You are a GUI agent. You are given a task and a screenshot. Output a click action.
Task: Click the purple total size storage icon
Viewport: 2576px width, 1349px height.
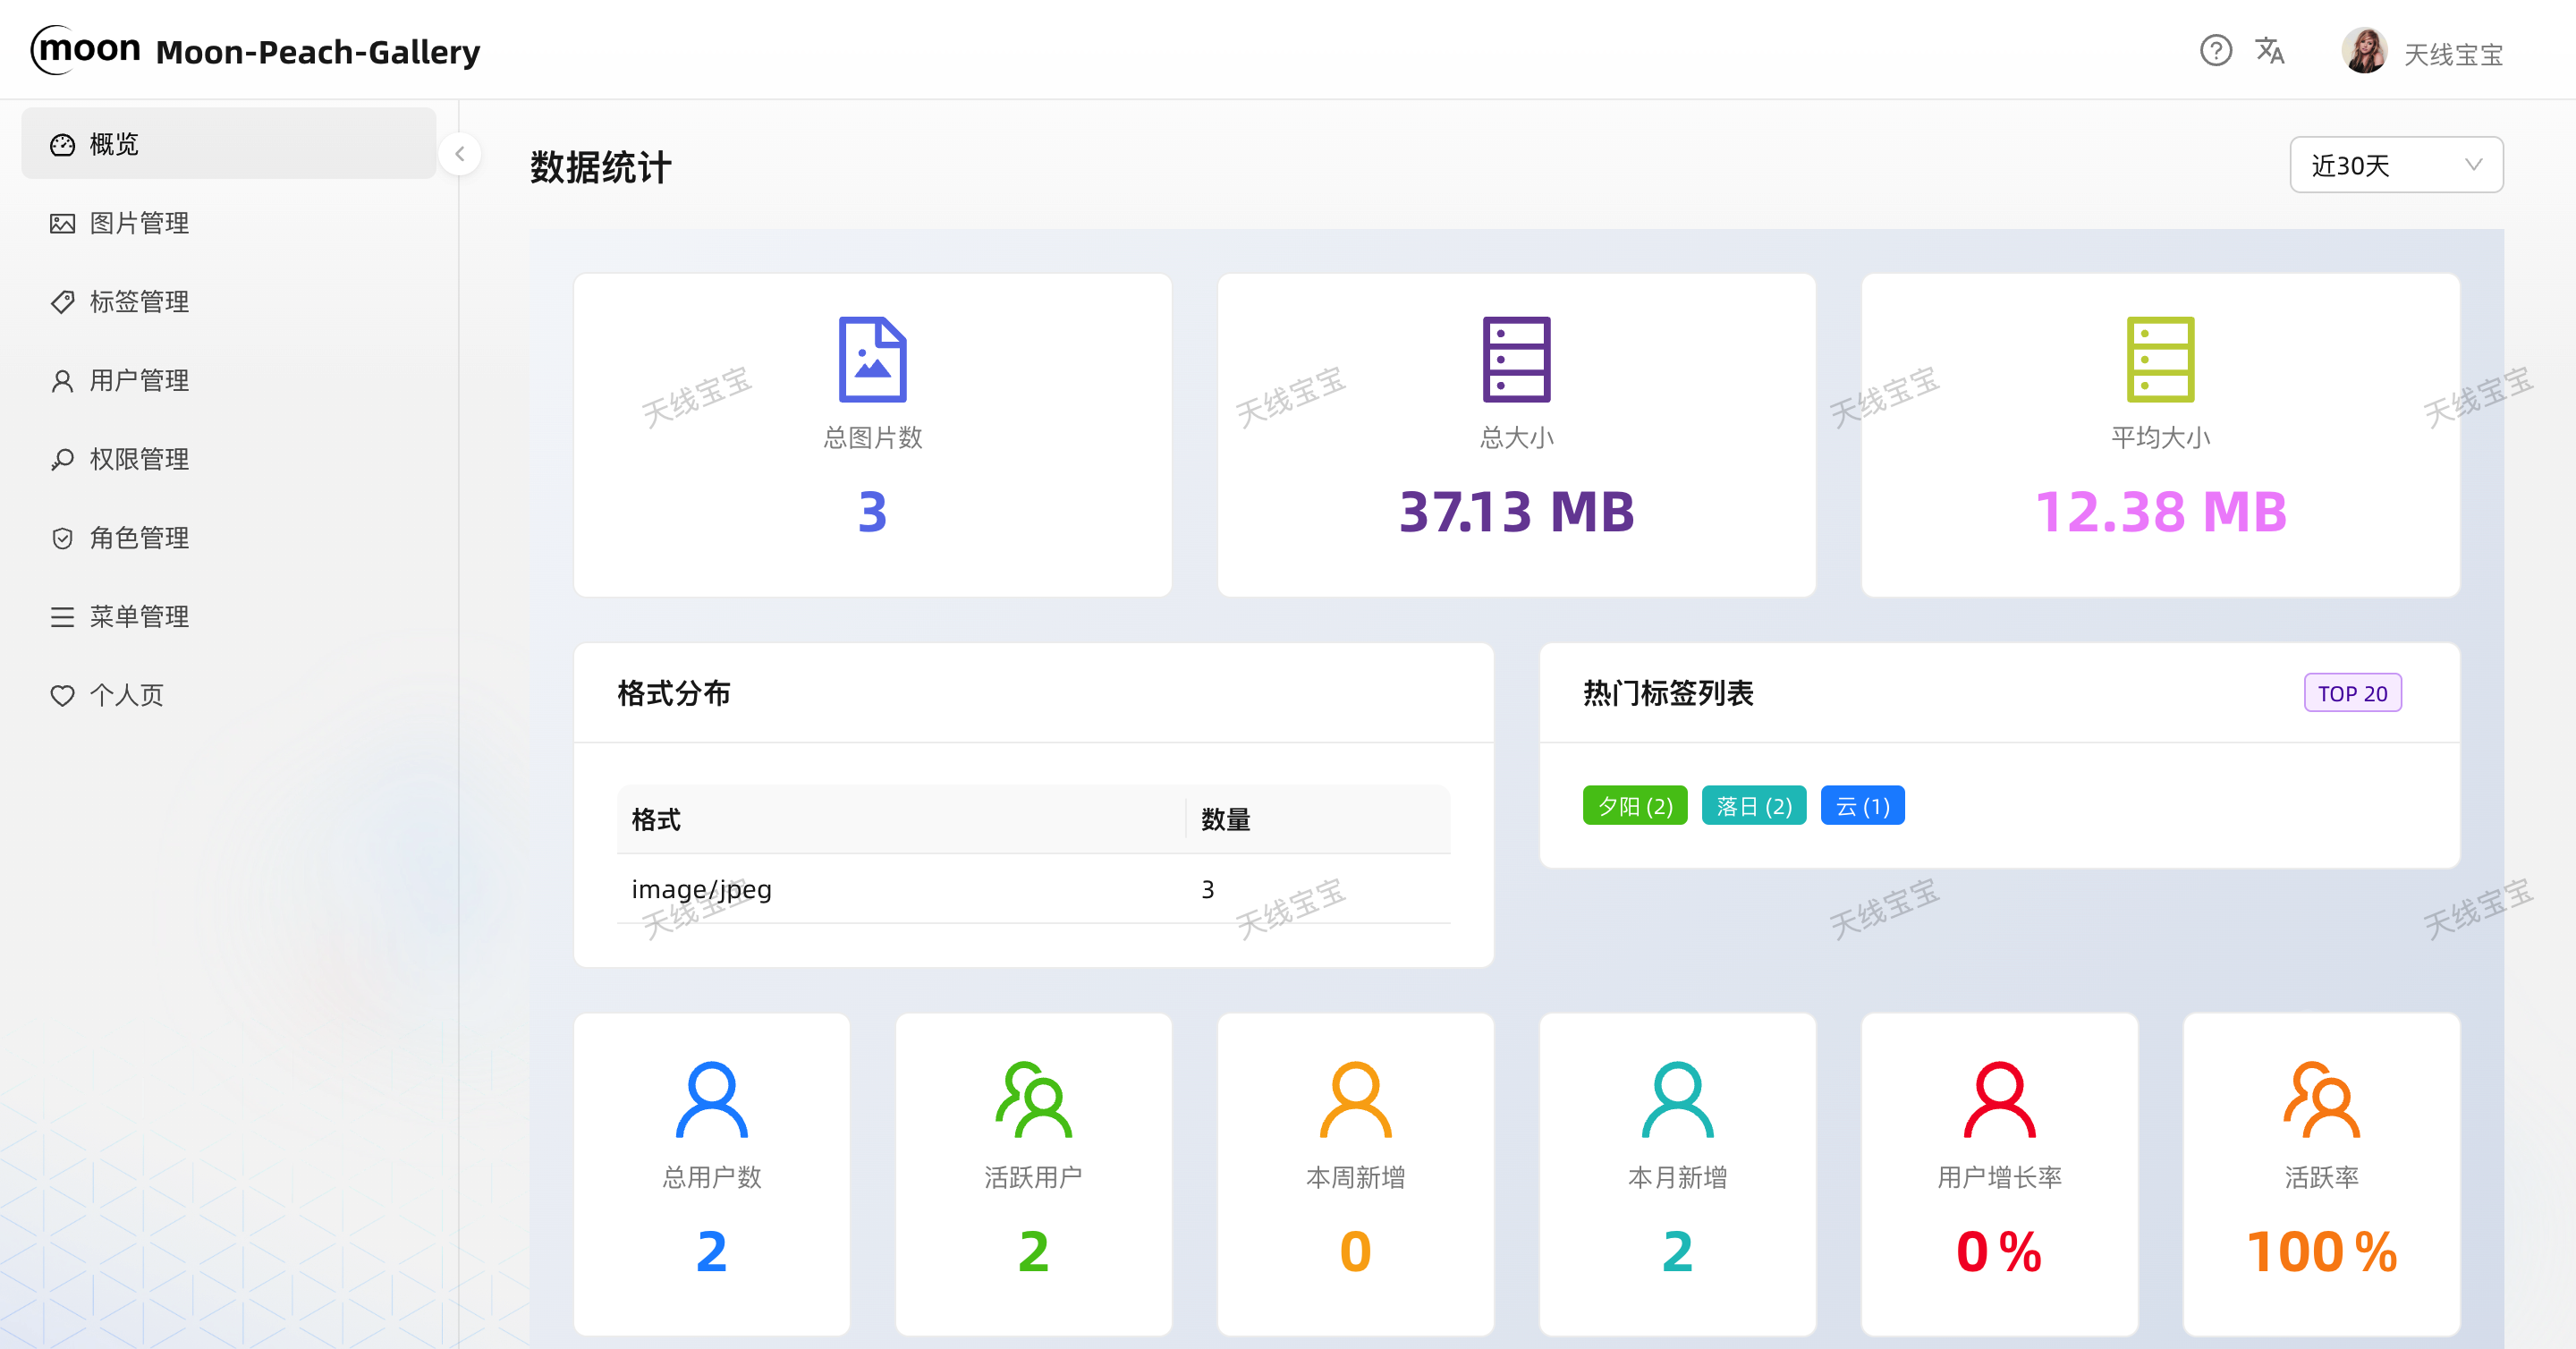point(1516,359)
